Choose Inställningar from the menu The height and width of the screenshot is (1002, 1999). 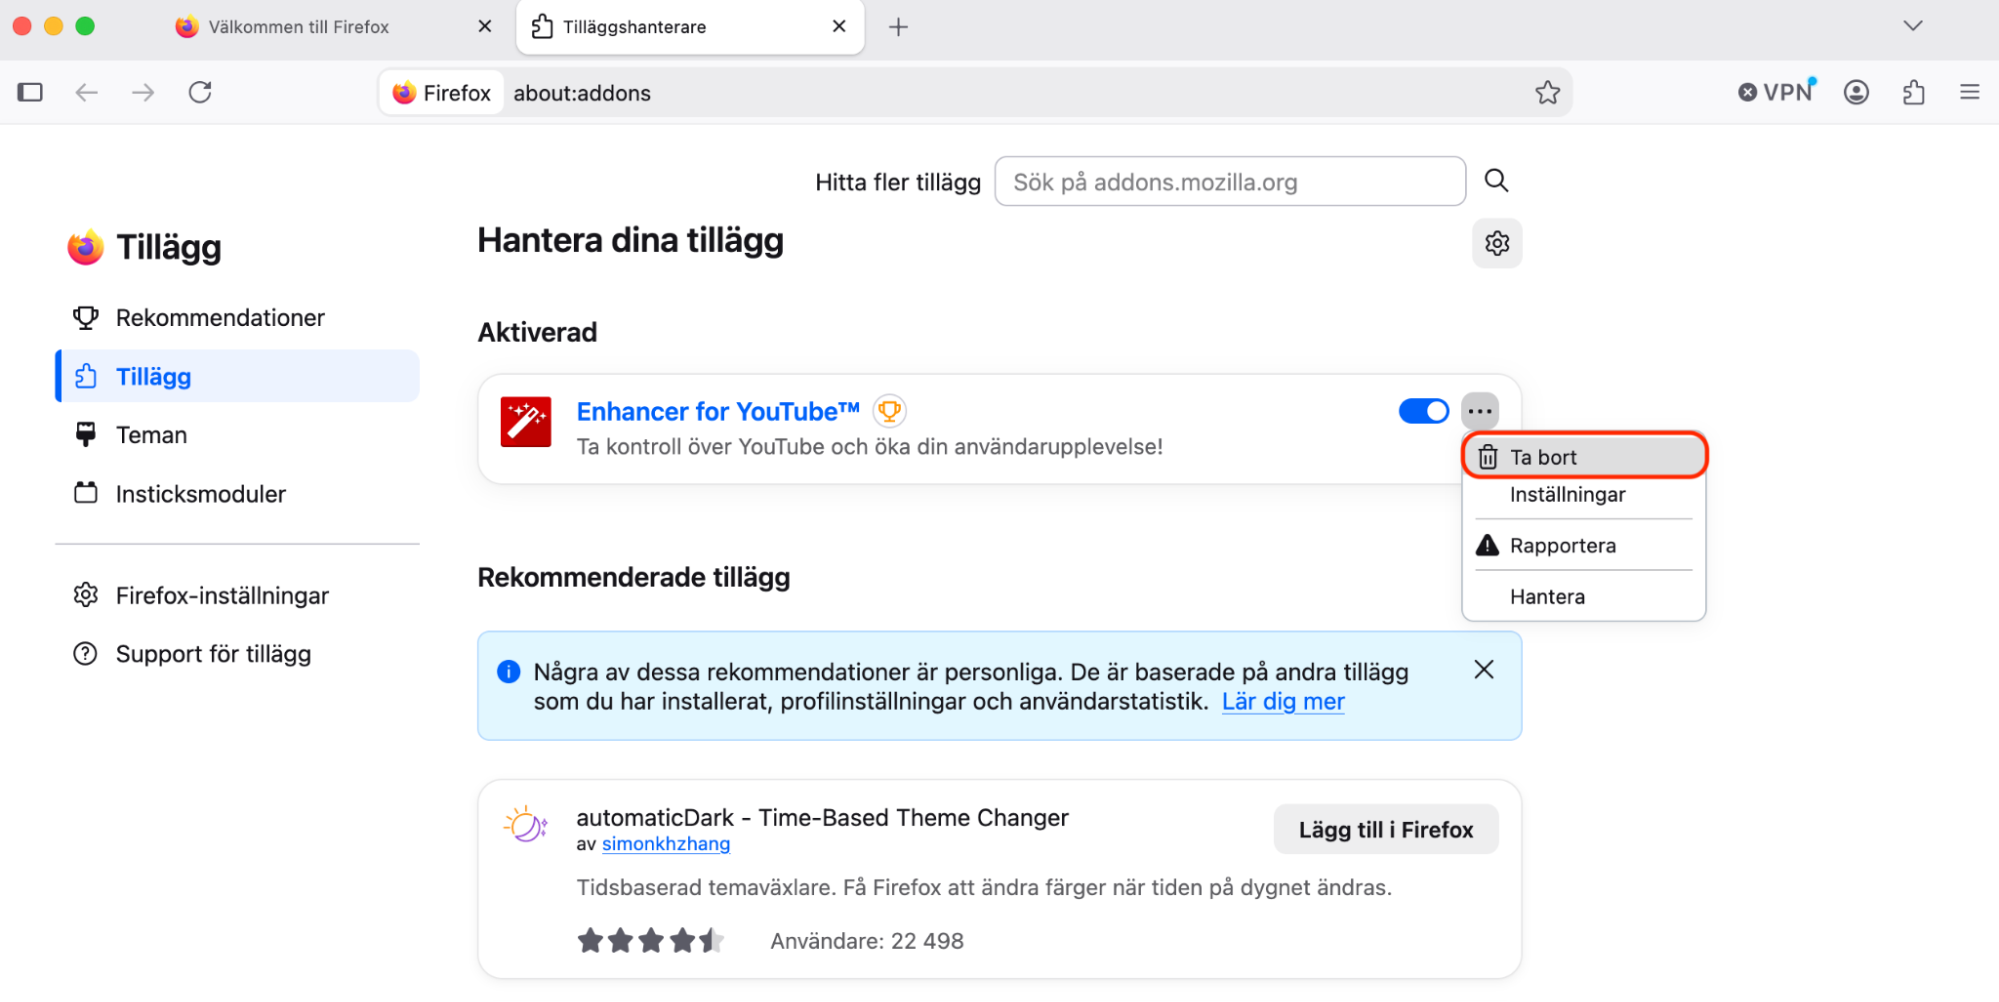(1584, 495)
